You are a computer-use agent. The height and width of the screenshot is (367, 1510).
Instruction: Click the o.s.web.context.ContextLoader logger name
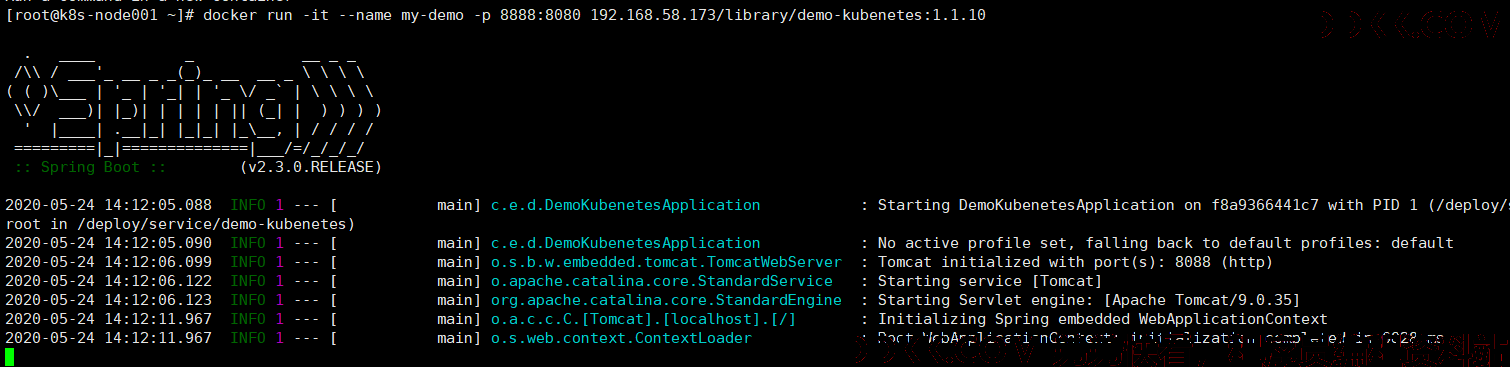click(620, 338)
